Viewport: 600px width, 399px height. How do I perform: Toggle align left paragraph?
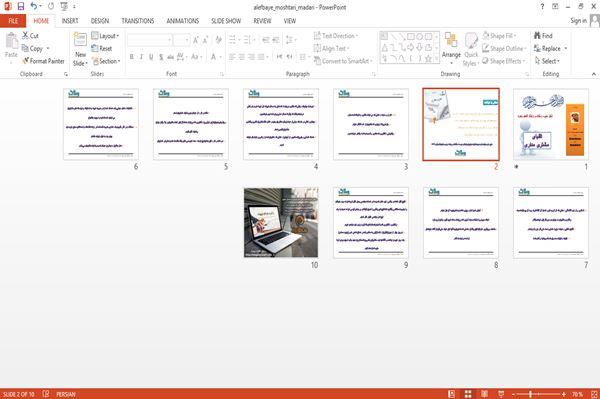point(232,57)
